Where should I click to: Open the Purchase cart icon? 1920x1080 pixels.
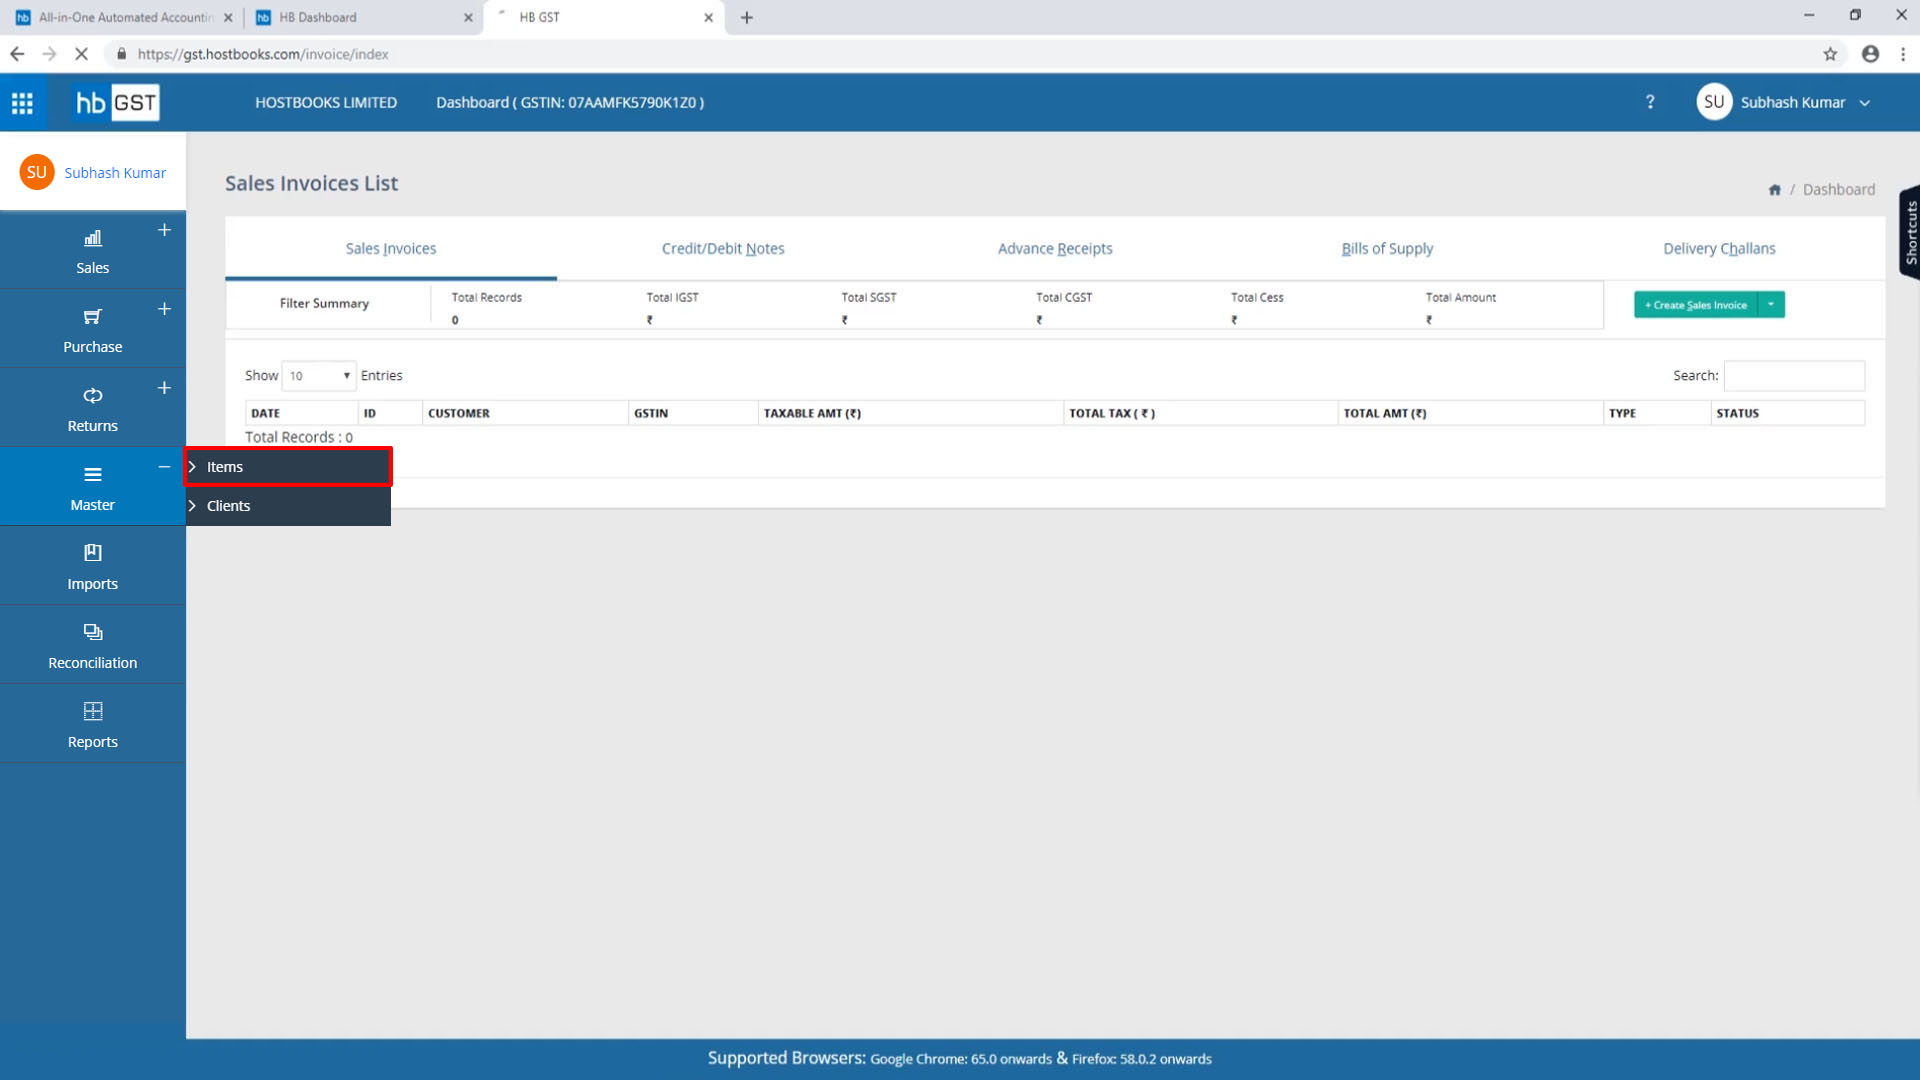point(92,317)
